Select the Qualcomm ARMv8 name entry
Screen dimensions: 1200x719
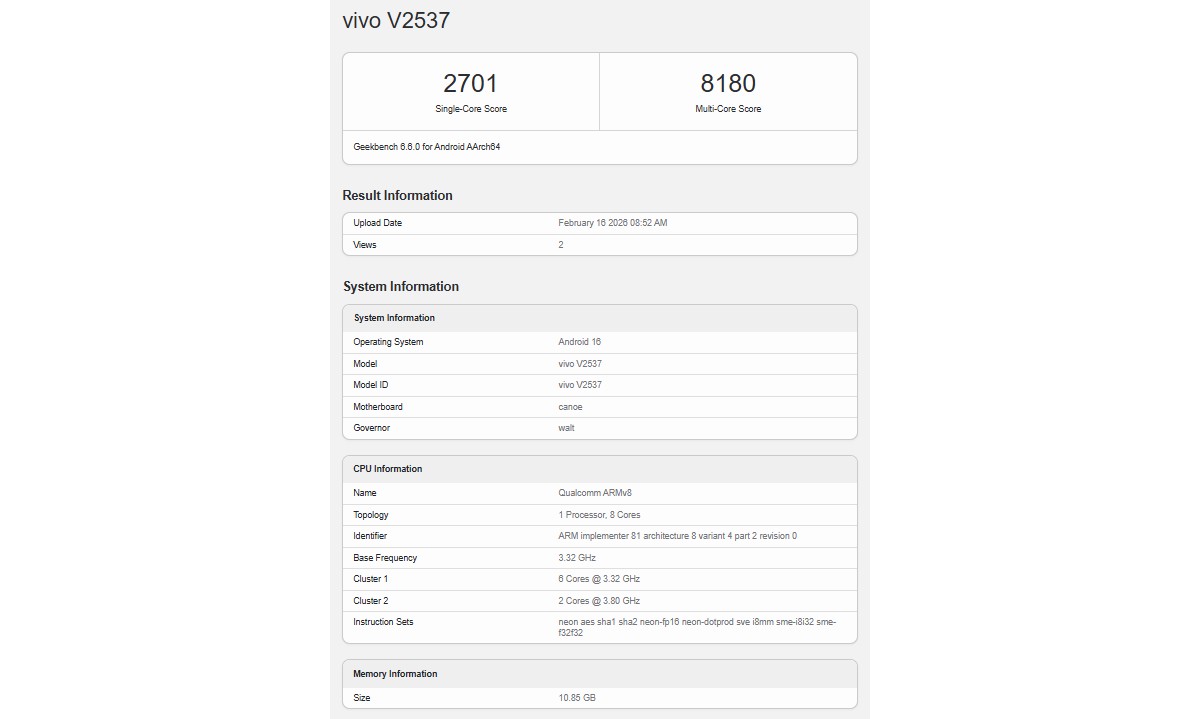[598, 492]
